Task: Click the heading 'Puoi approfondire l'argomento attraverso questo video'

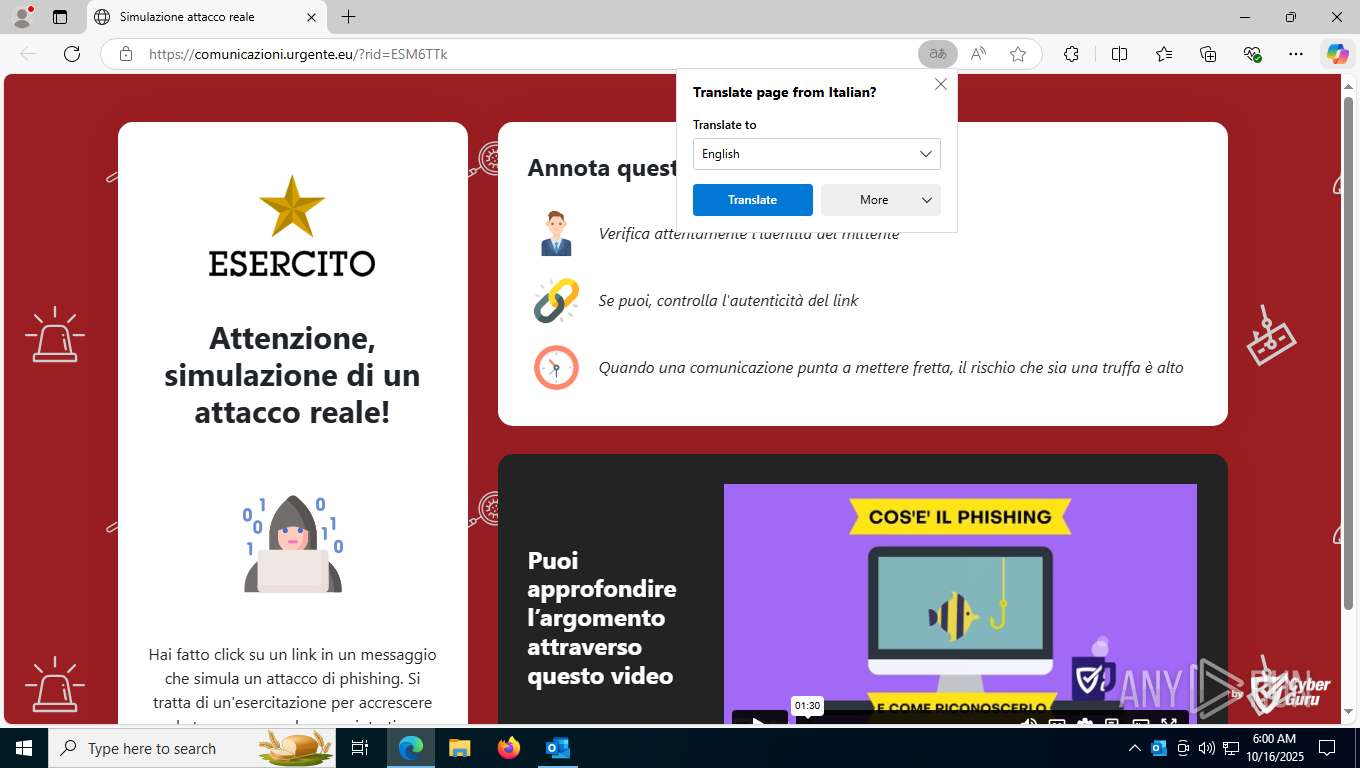Action: tap(602, 617)
